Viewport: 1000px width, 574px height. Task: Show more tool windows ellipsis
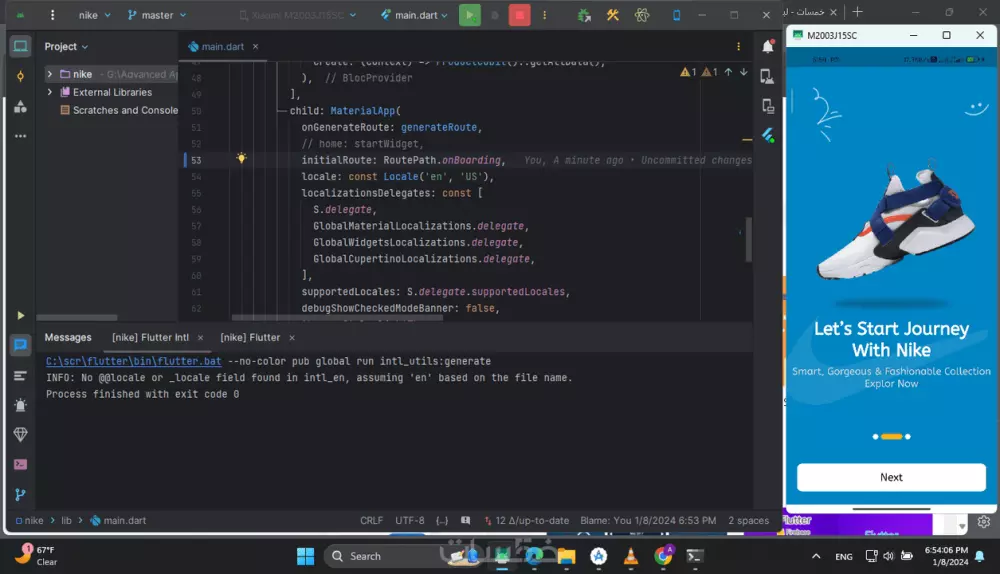point(20,136)
